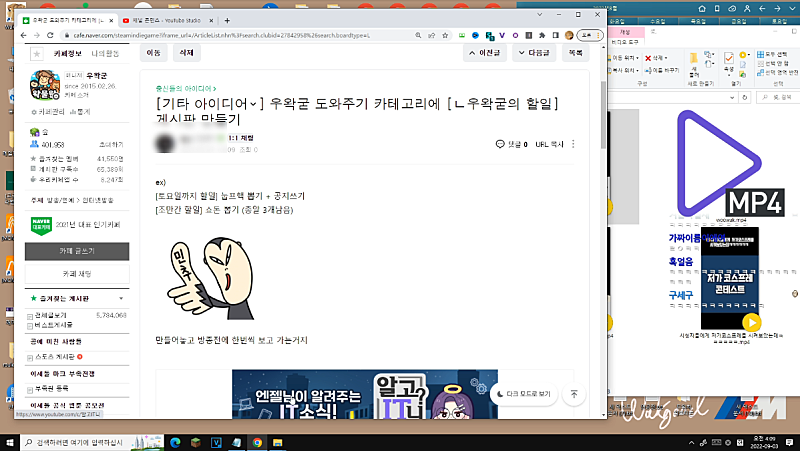Click 삭제 button above article

pos(187,53)
